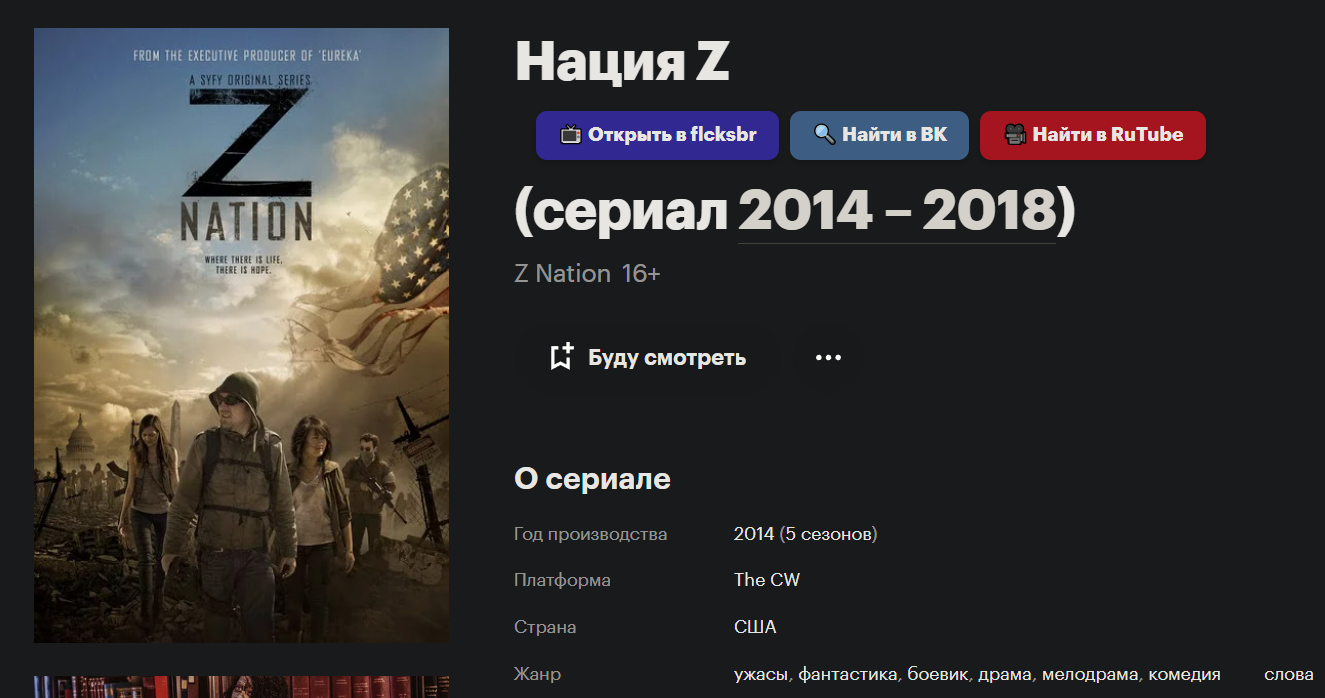Click the 2014 production year link
1325x698 pixels.
click(x=754, y=534)
